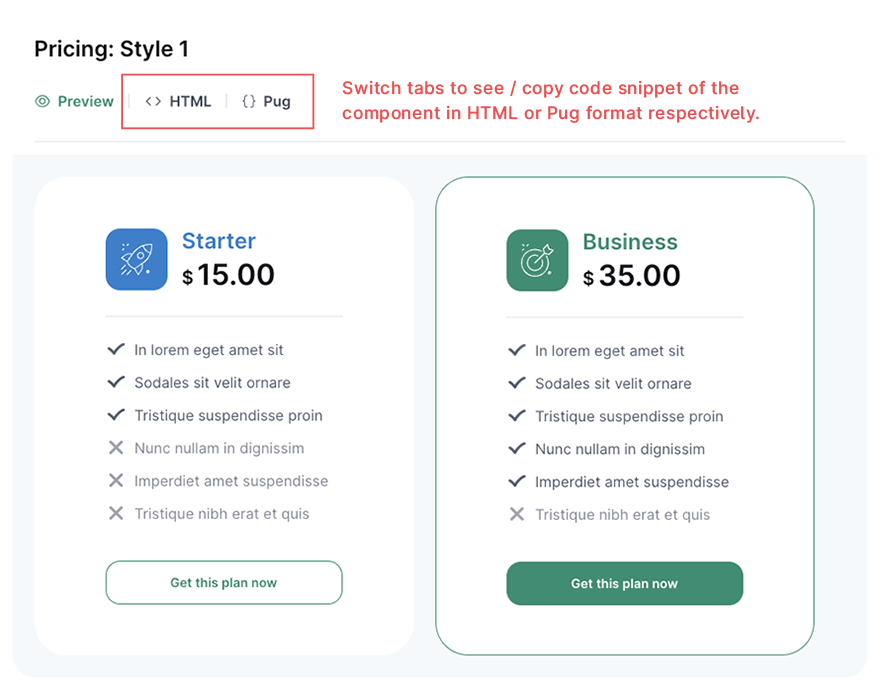Click the X mark beside Business's "Tristique nibh erat et quis"
This screenshot has width=880, height=690.
[517, 514]
